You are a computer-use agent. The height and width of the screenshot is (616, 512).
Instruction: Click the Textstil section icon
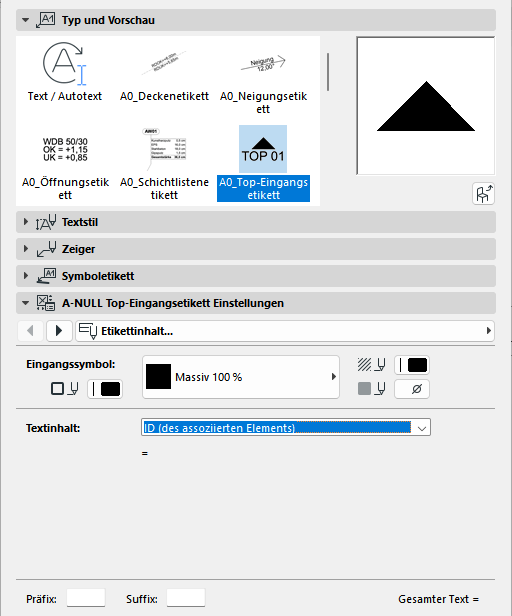46,222
